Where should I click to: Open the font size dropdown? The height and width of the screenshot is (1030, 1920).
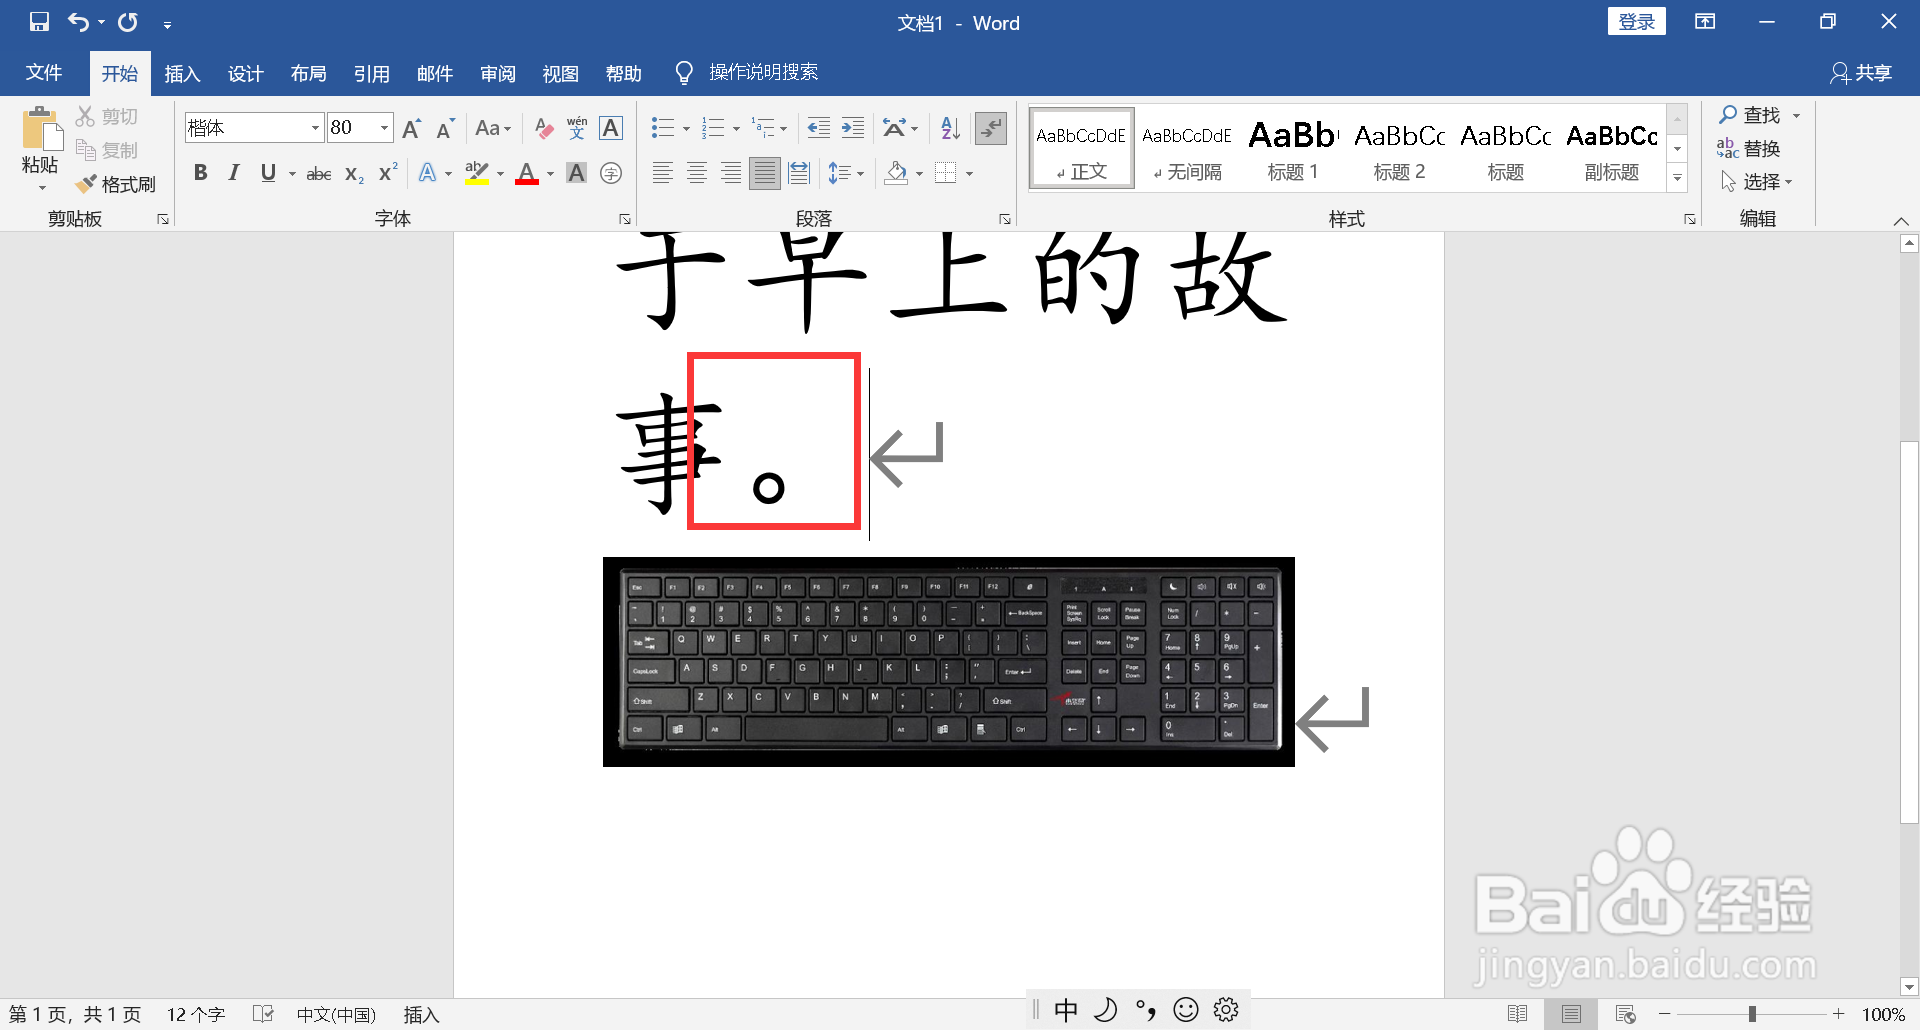tap(383, 128)
